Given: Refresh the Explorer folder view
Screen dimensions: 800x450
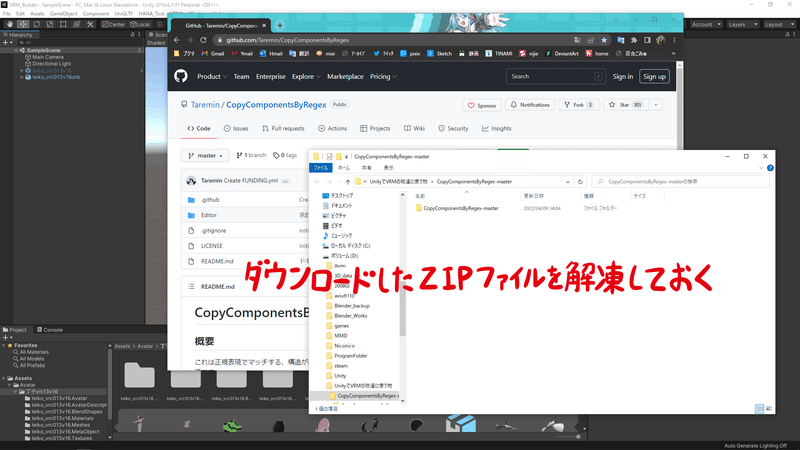Looking at the screenshot, I should click(580, 182).
